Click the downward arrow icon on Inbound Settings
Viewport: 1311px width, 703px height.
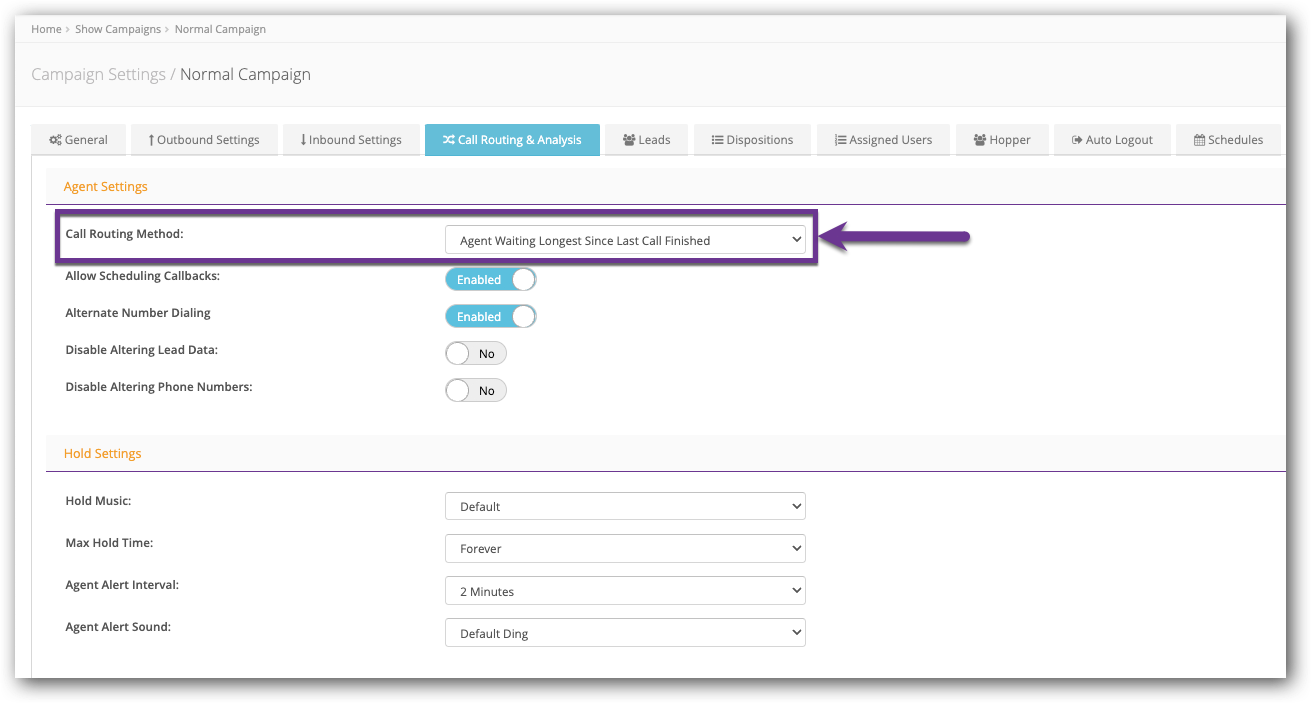pos(302,140)
